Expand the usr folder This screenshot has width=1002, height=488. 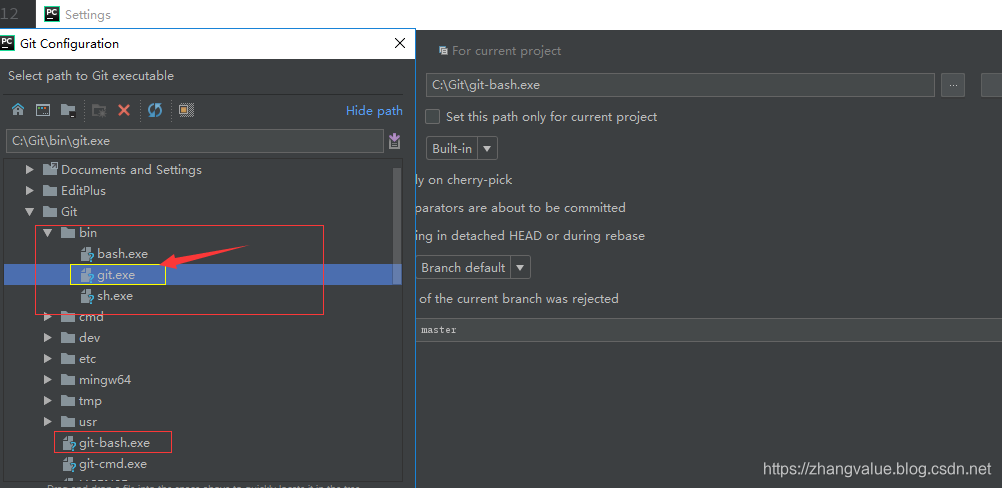47,422
